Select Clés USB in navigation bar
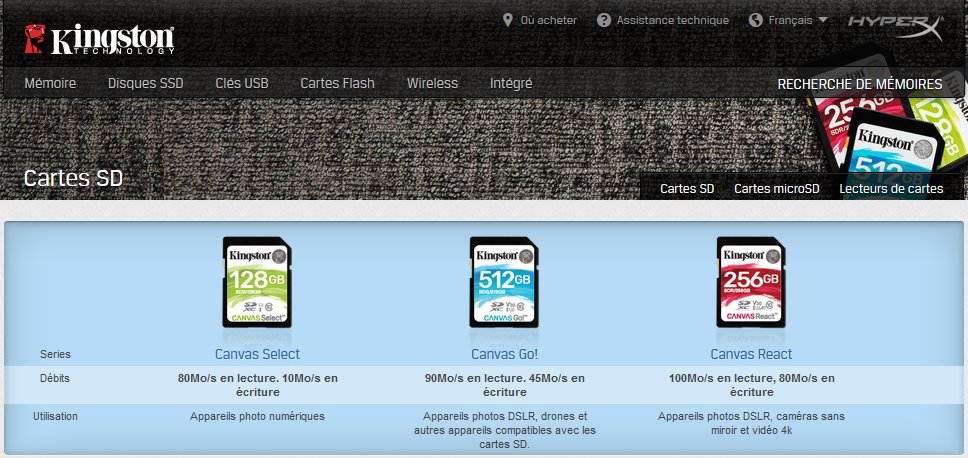968x458 pixels. tap(241, 83)
